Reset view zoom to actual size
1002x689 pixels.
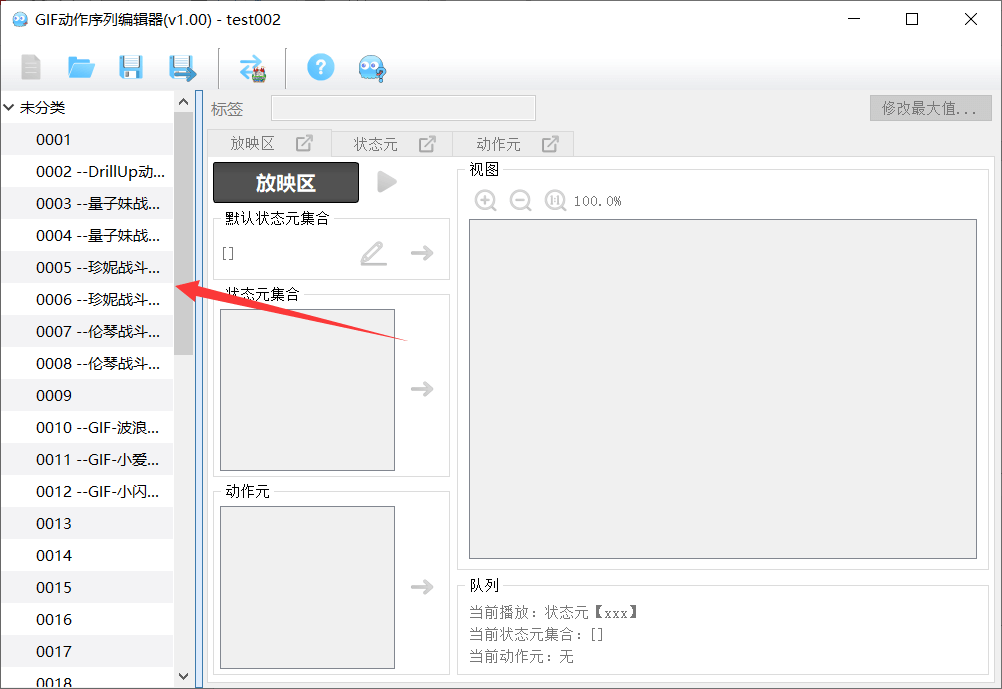tap(555, 201)
